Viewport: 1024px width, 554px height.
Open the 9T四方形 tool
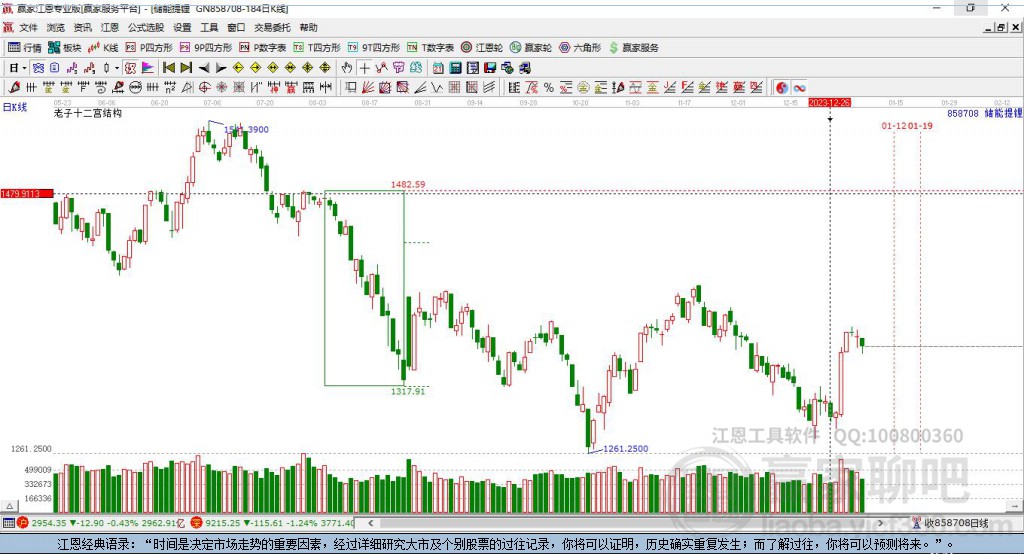coord(374,48)
